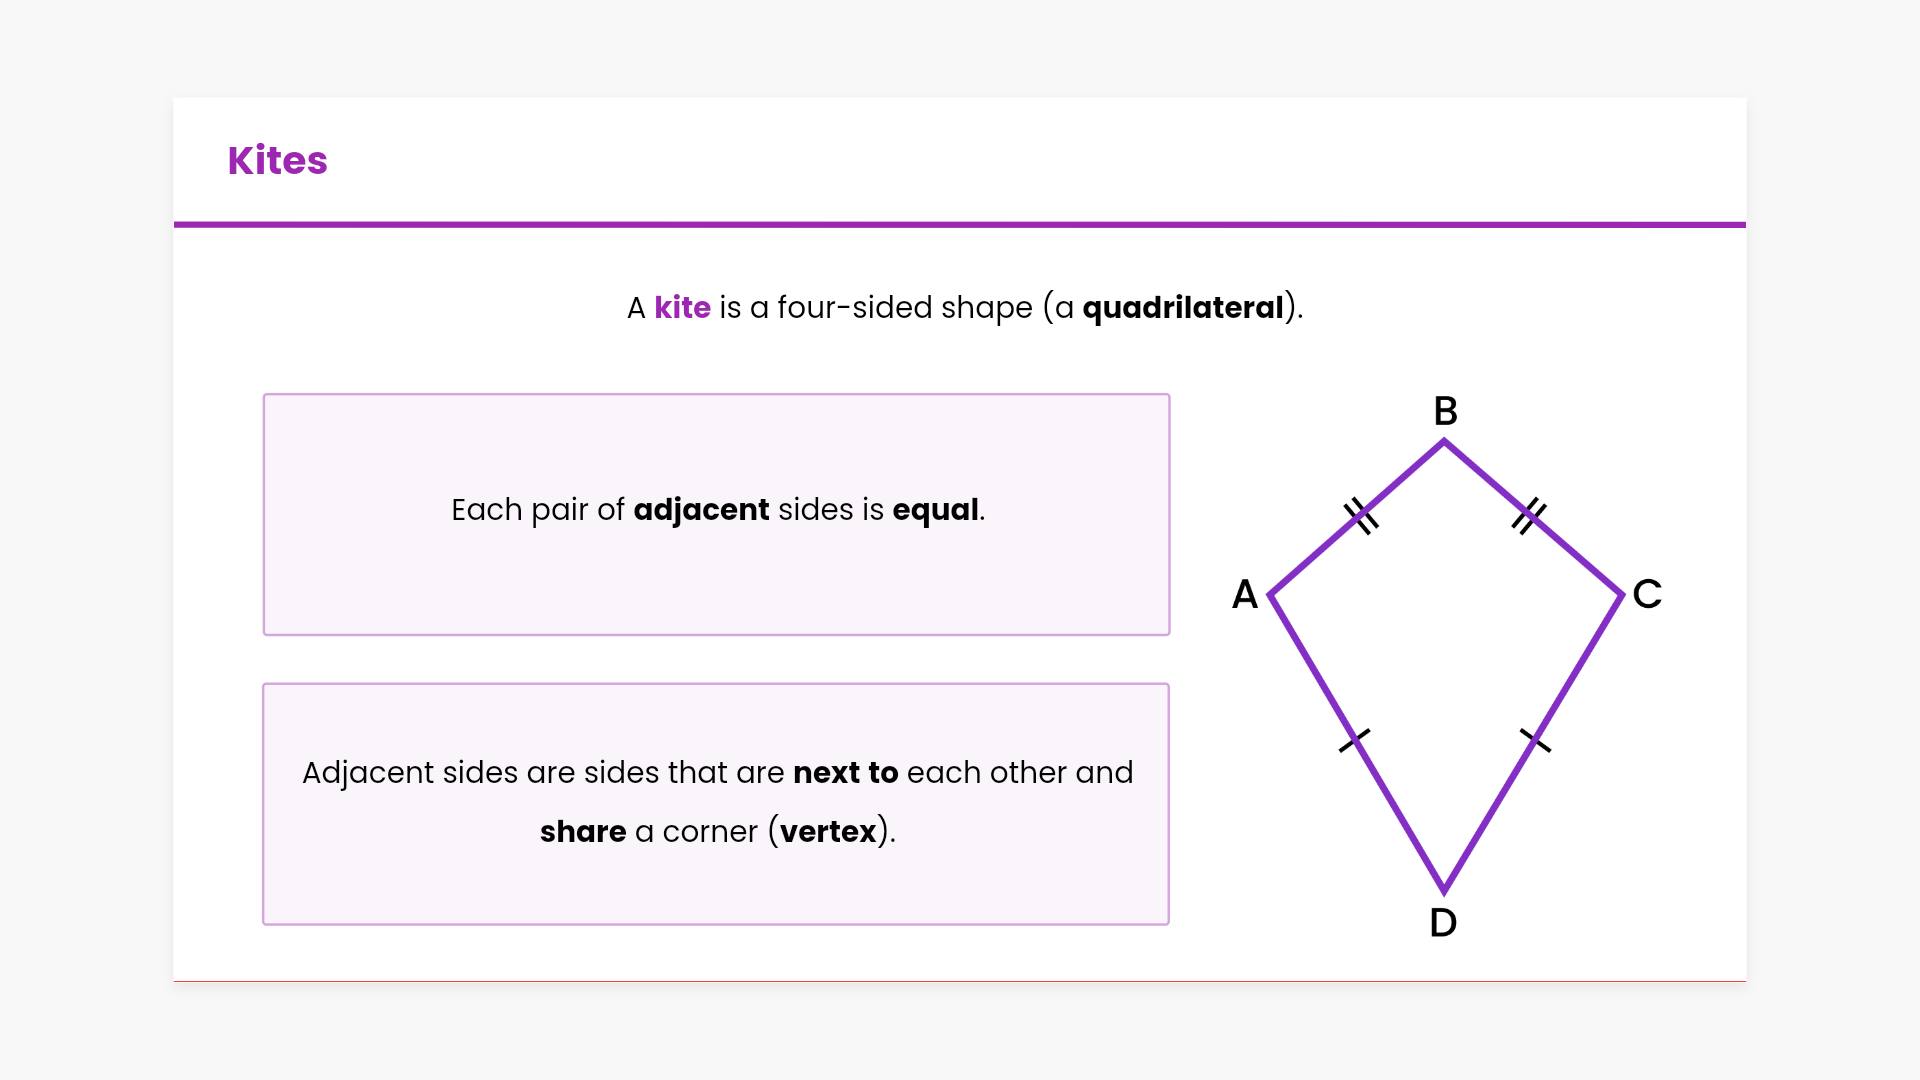This screenshot has height=1080, width=1920.
Task: Click the bold word share
Action: (582, 832)
